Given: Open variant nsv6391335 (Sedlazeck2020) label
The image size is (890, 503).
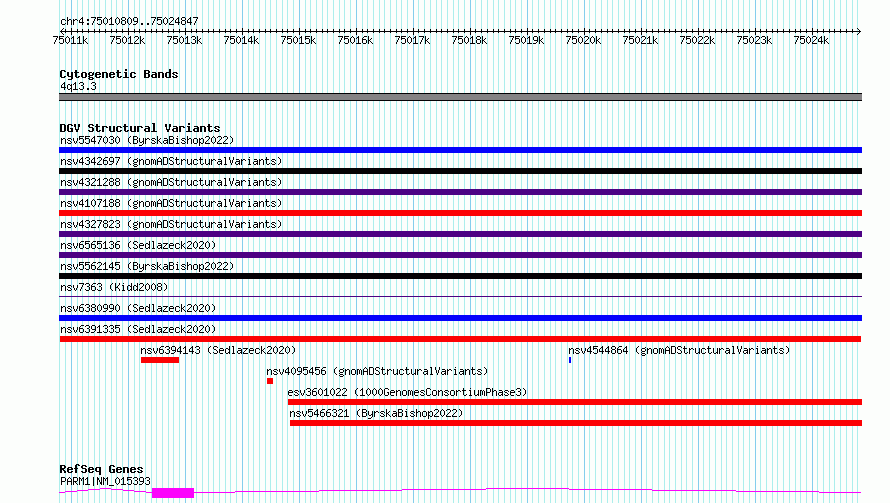Looking at the screenshot, I should tap(138, 329).
